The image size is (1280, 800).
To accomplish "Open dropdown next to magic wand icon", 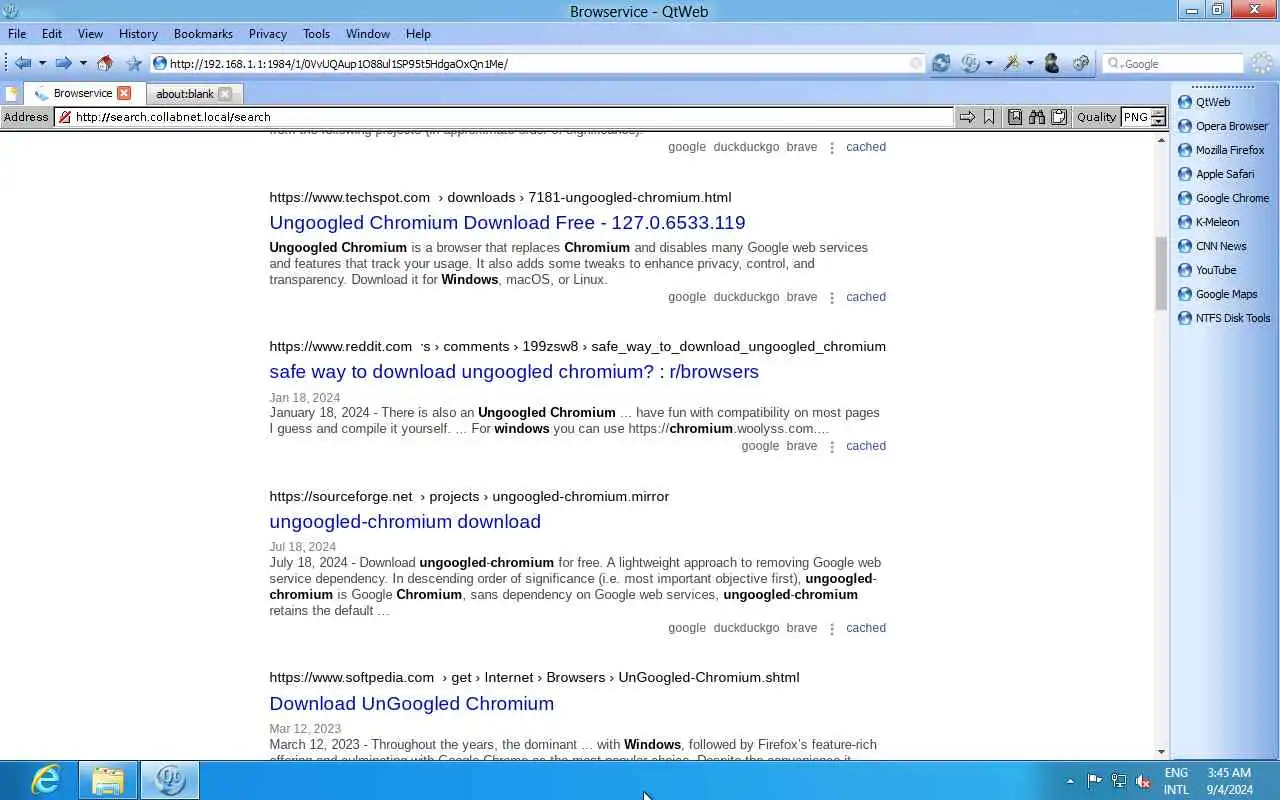I will coord(1030,63).
